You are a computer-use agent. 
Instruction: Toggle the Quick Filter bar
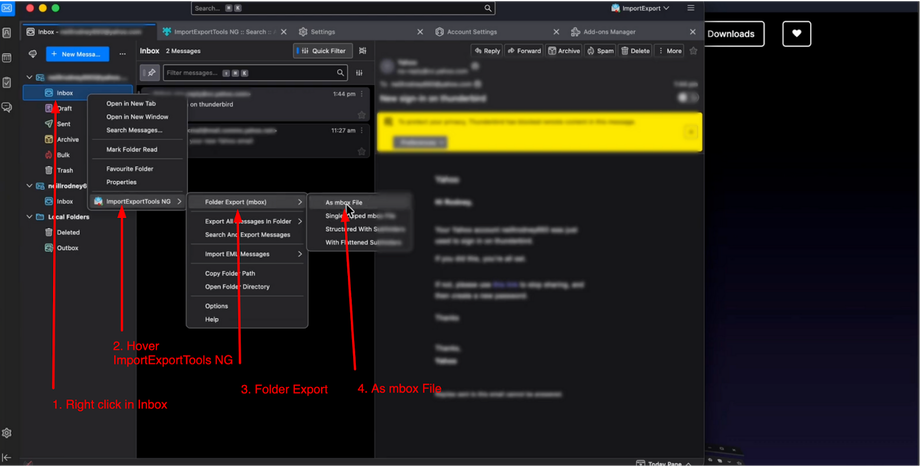pos(323,51)
